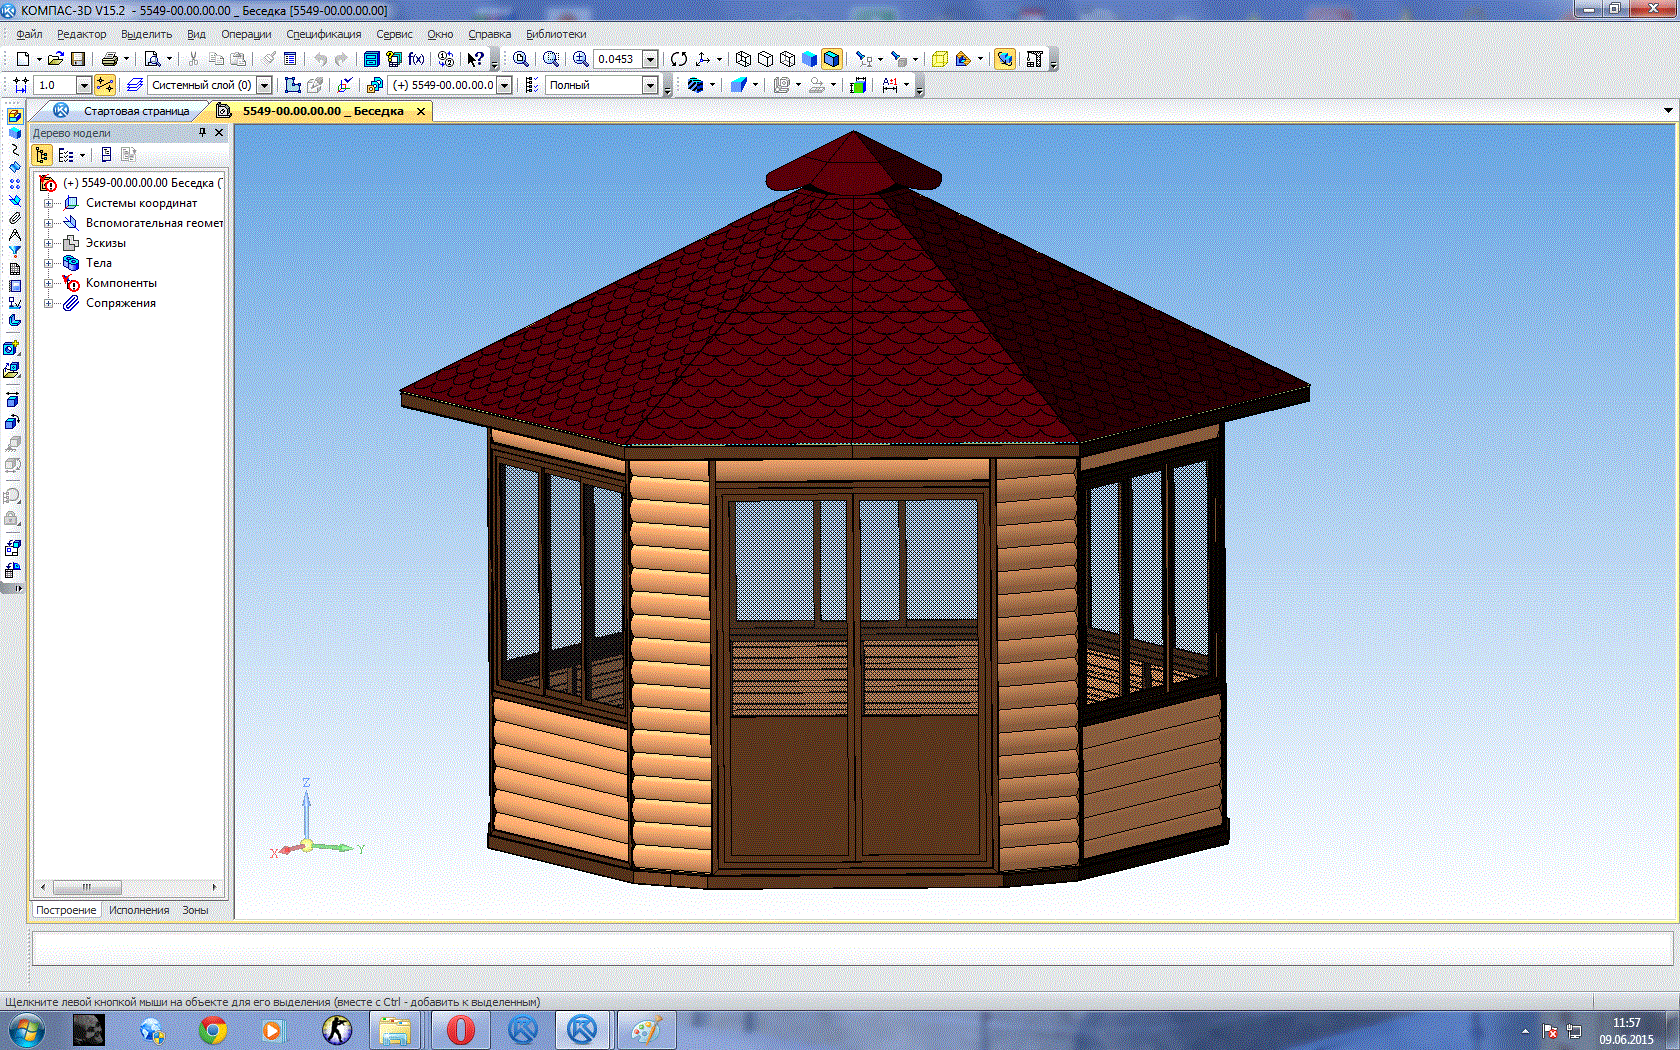Viewport: 1680px width, 1050px height.
Task: Open the Variables f(x) panel
Action: click(416, 59)
